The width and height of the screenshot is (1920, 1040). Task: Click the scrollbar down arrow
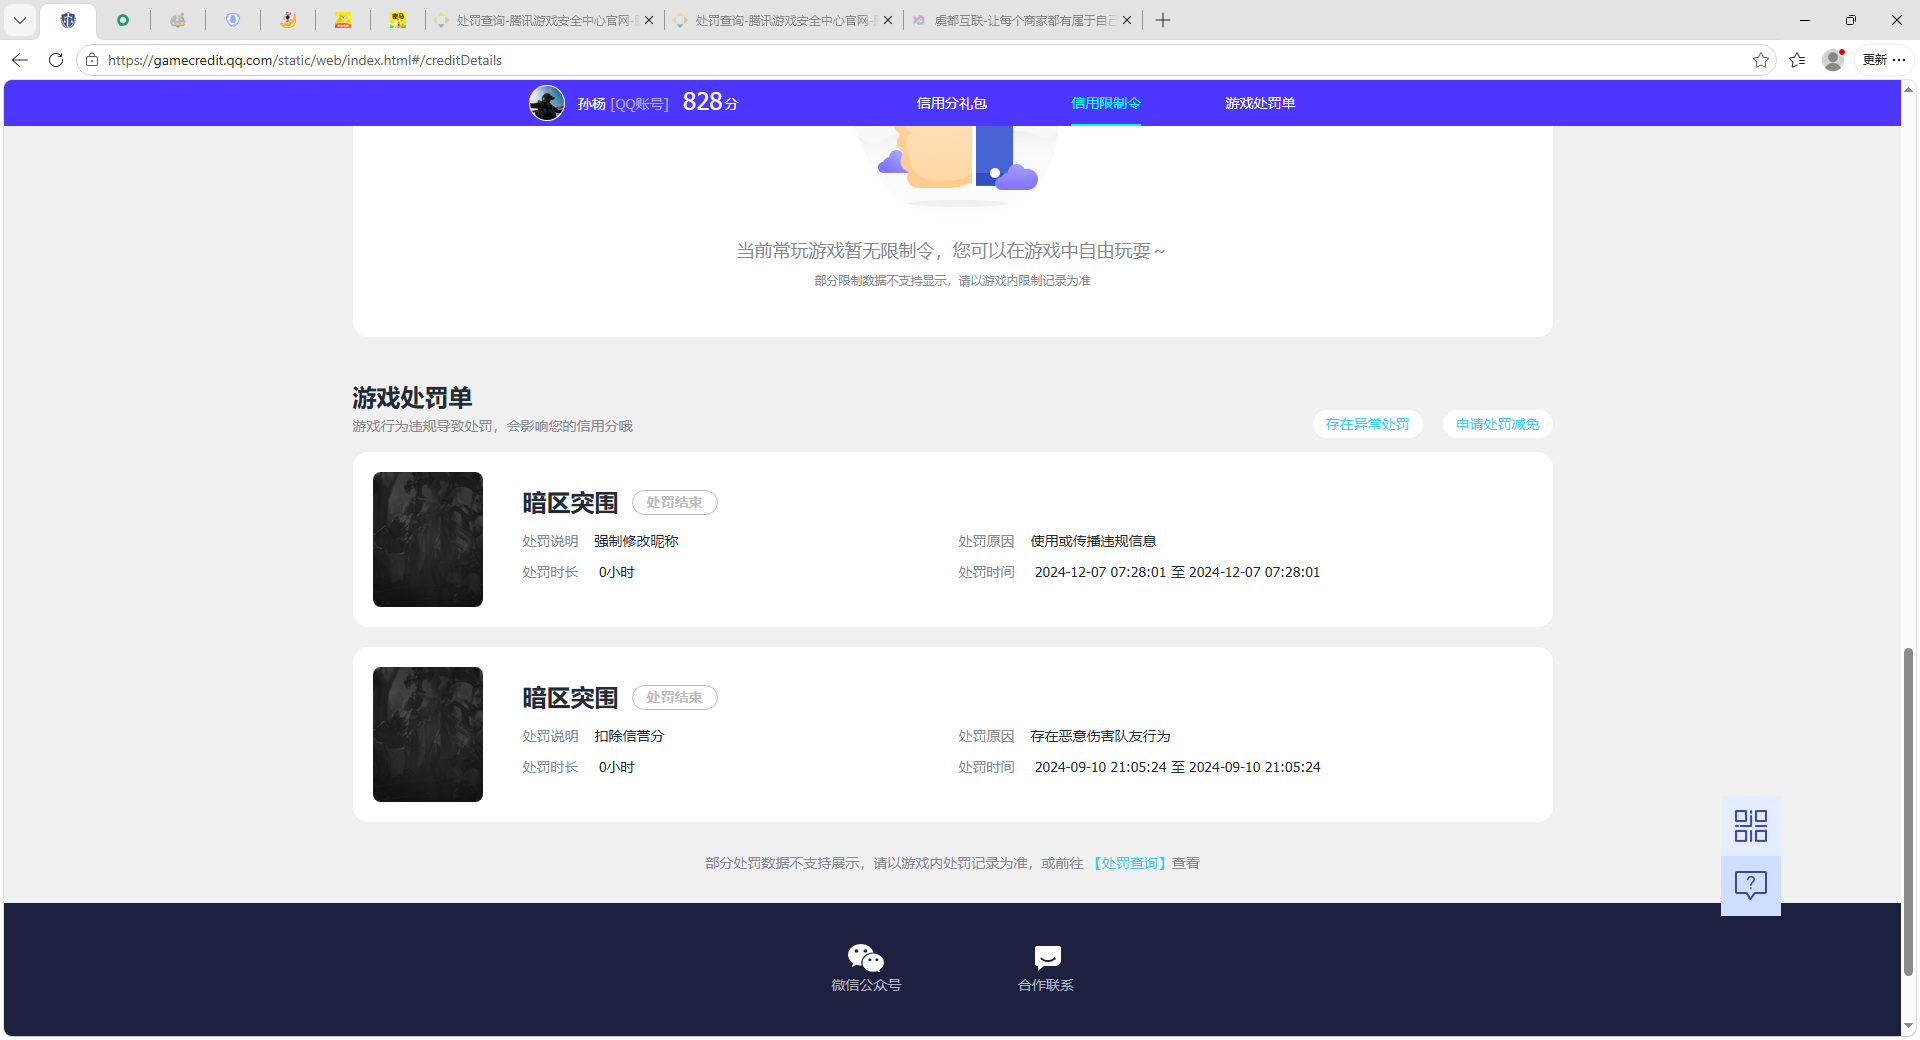(1908, 1026)
